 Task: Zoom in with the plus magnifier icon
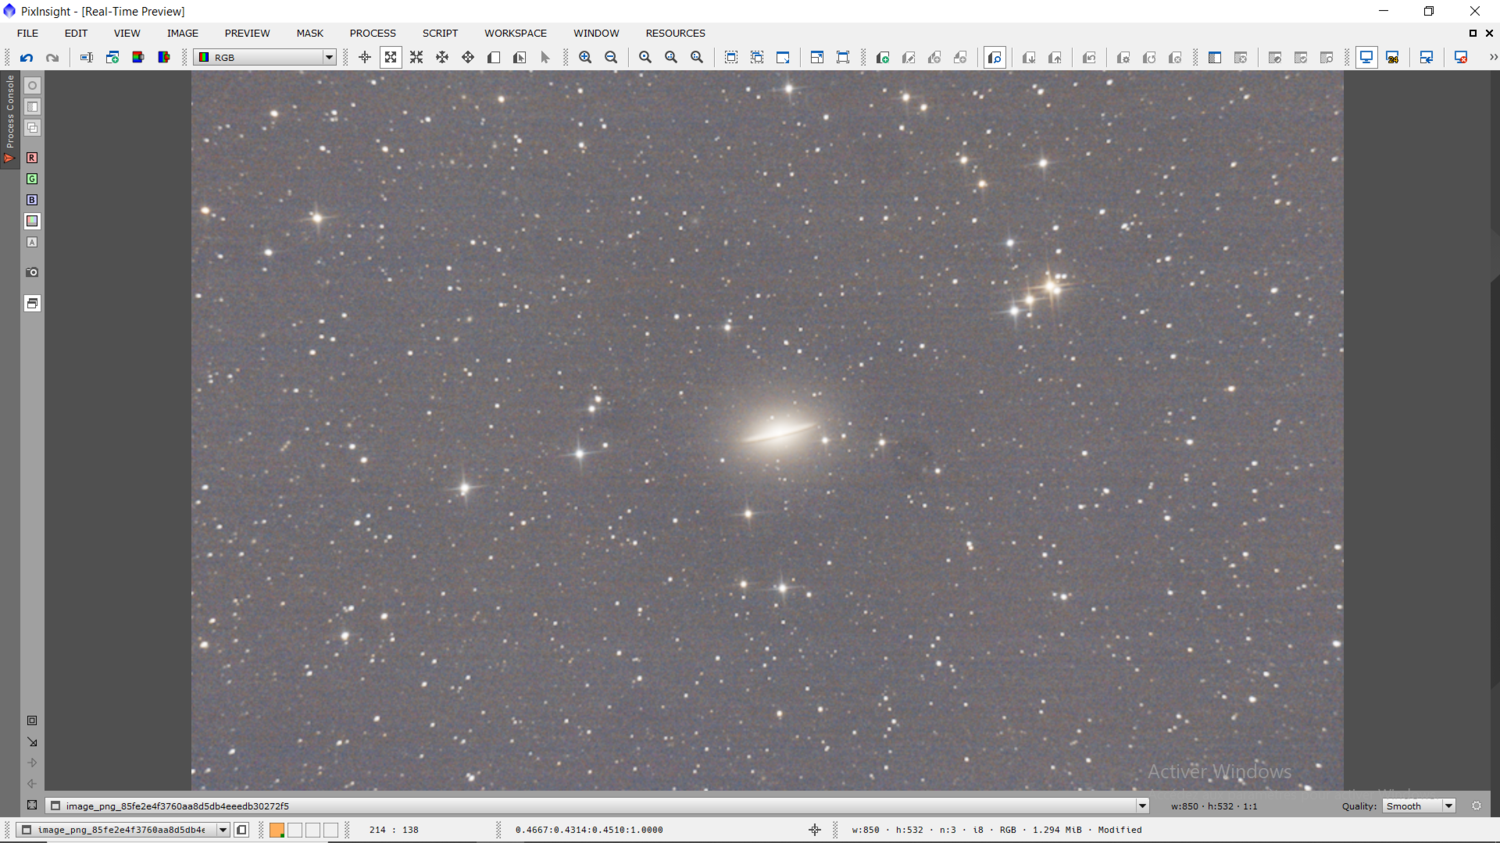(585, 58)
